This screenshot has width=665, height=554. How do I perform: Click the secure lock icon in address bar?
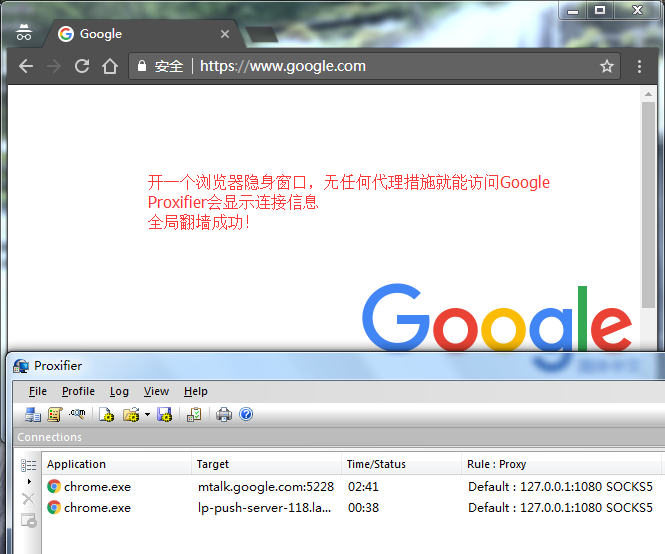pos(142,66)
